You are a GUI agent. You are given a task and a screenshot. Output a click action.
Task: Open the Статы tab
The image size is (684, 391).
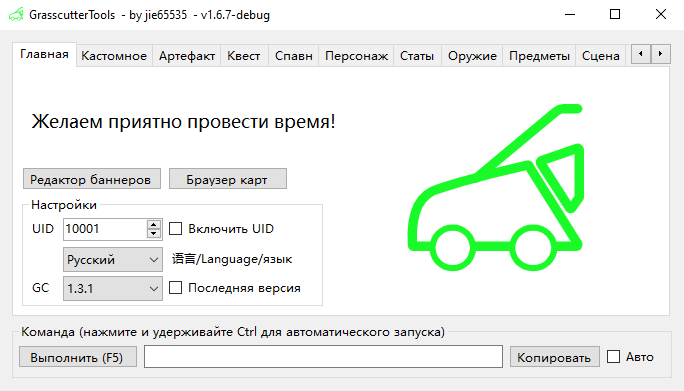[417, 56]
